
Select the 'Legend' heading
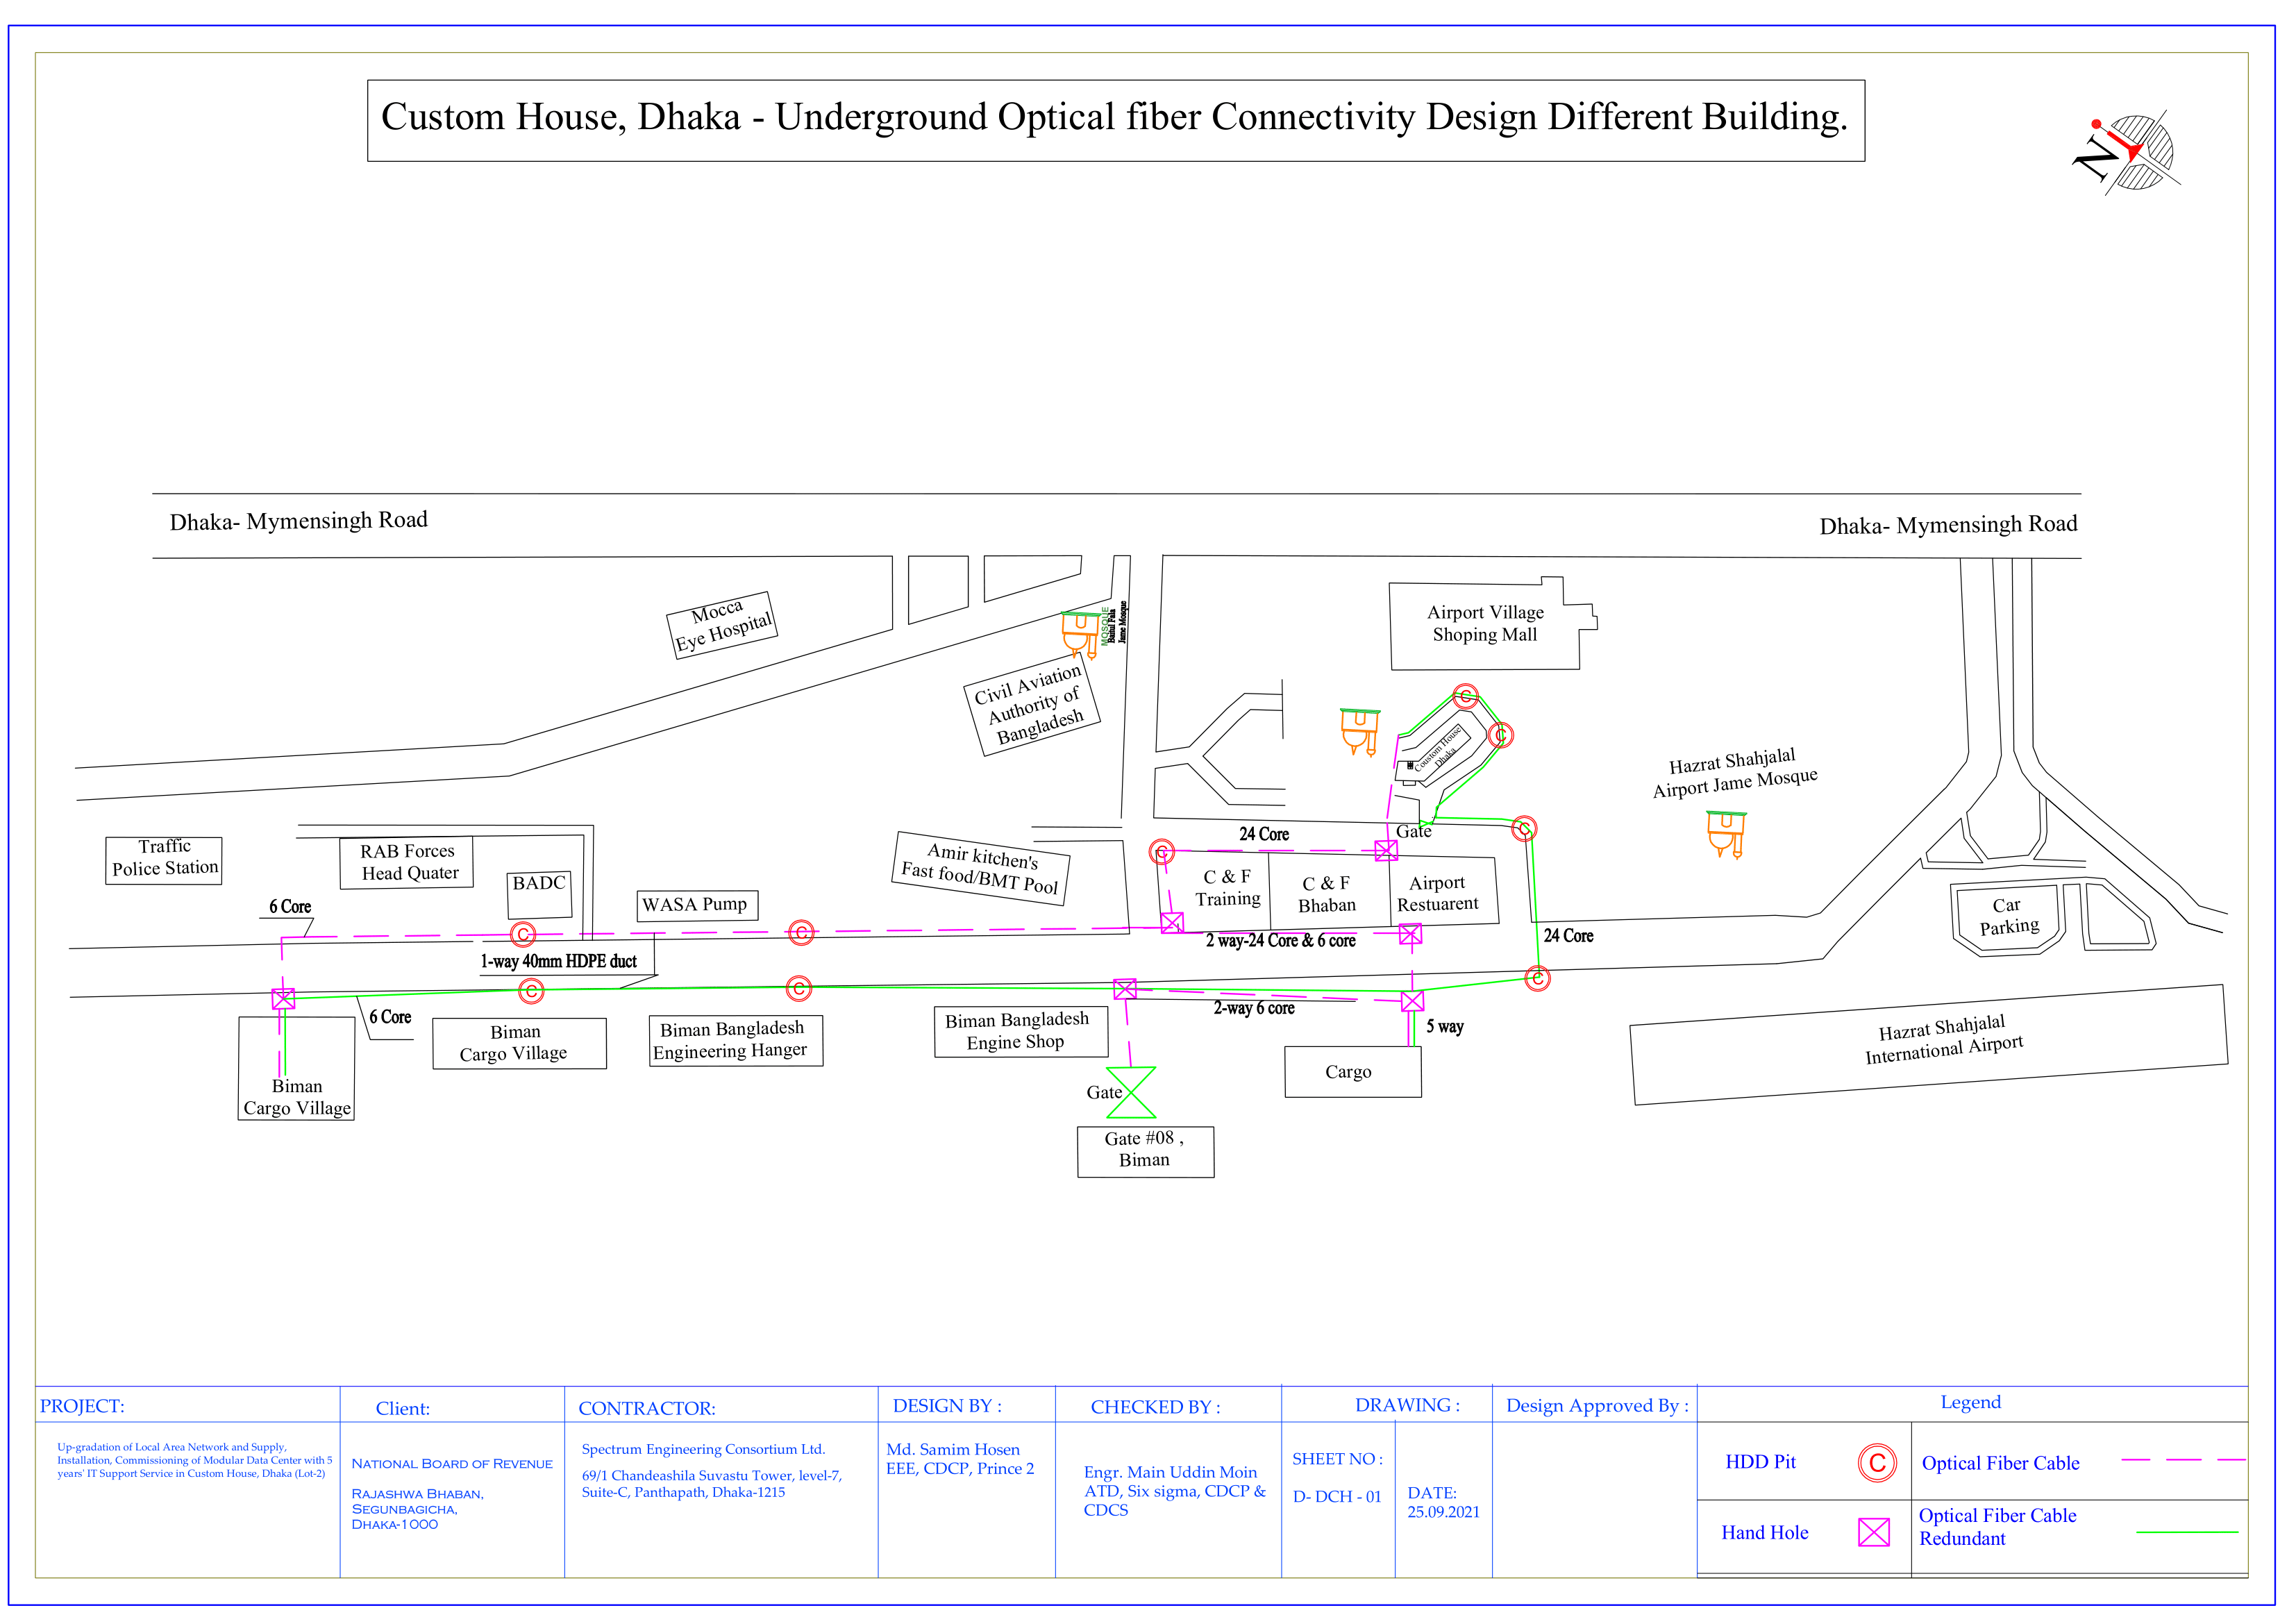point(1971,1402)
